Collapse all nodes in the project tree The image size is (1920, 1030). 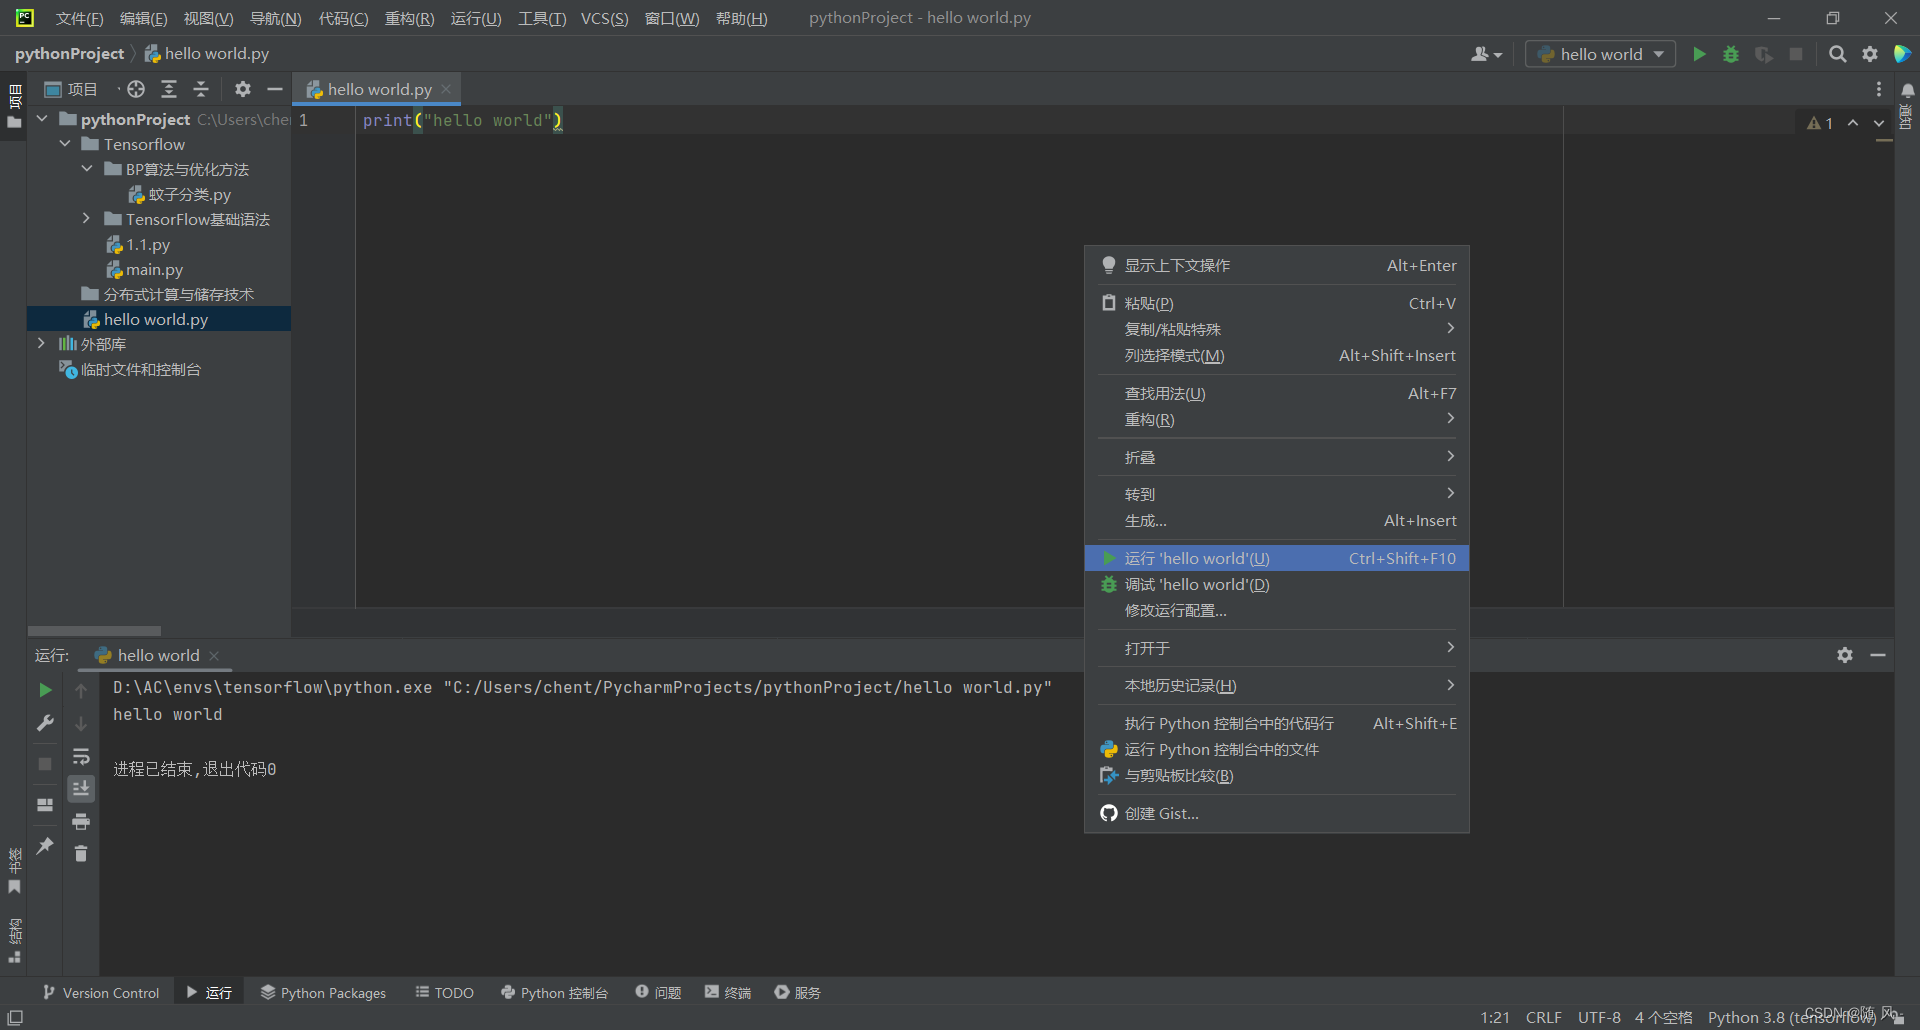click(201, 89)
